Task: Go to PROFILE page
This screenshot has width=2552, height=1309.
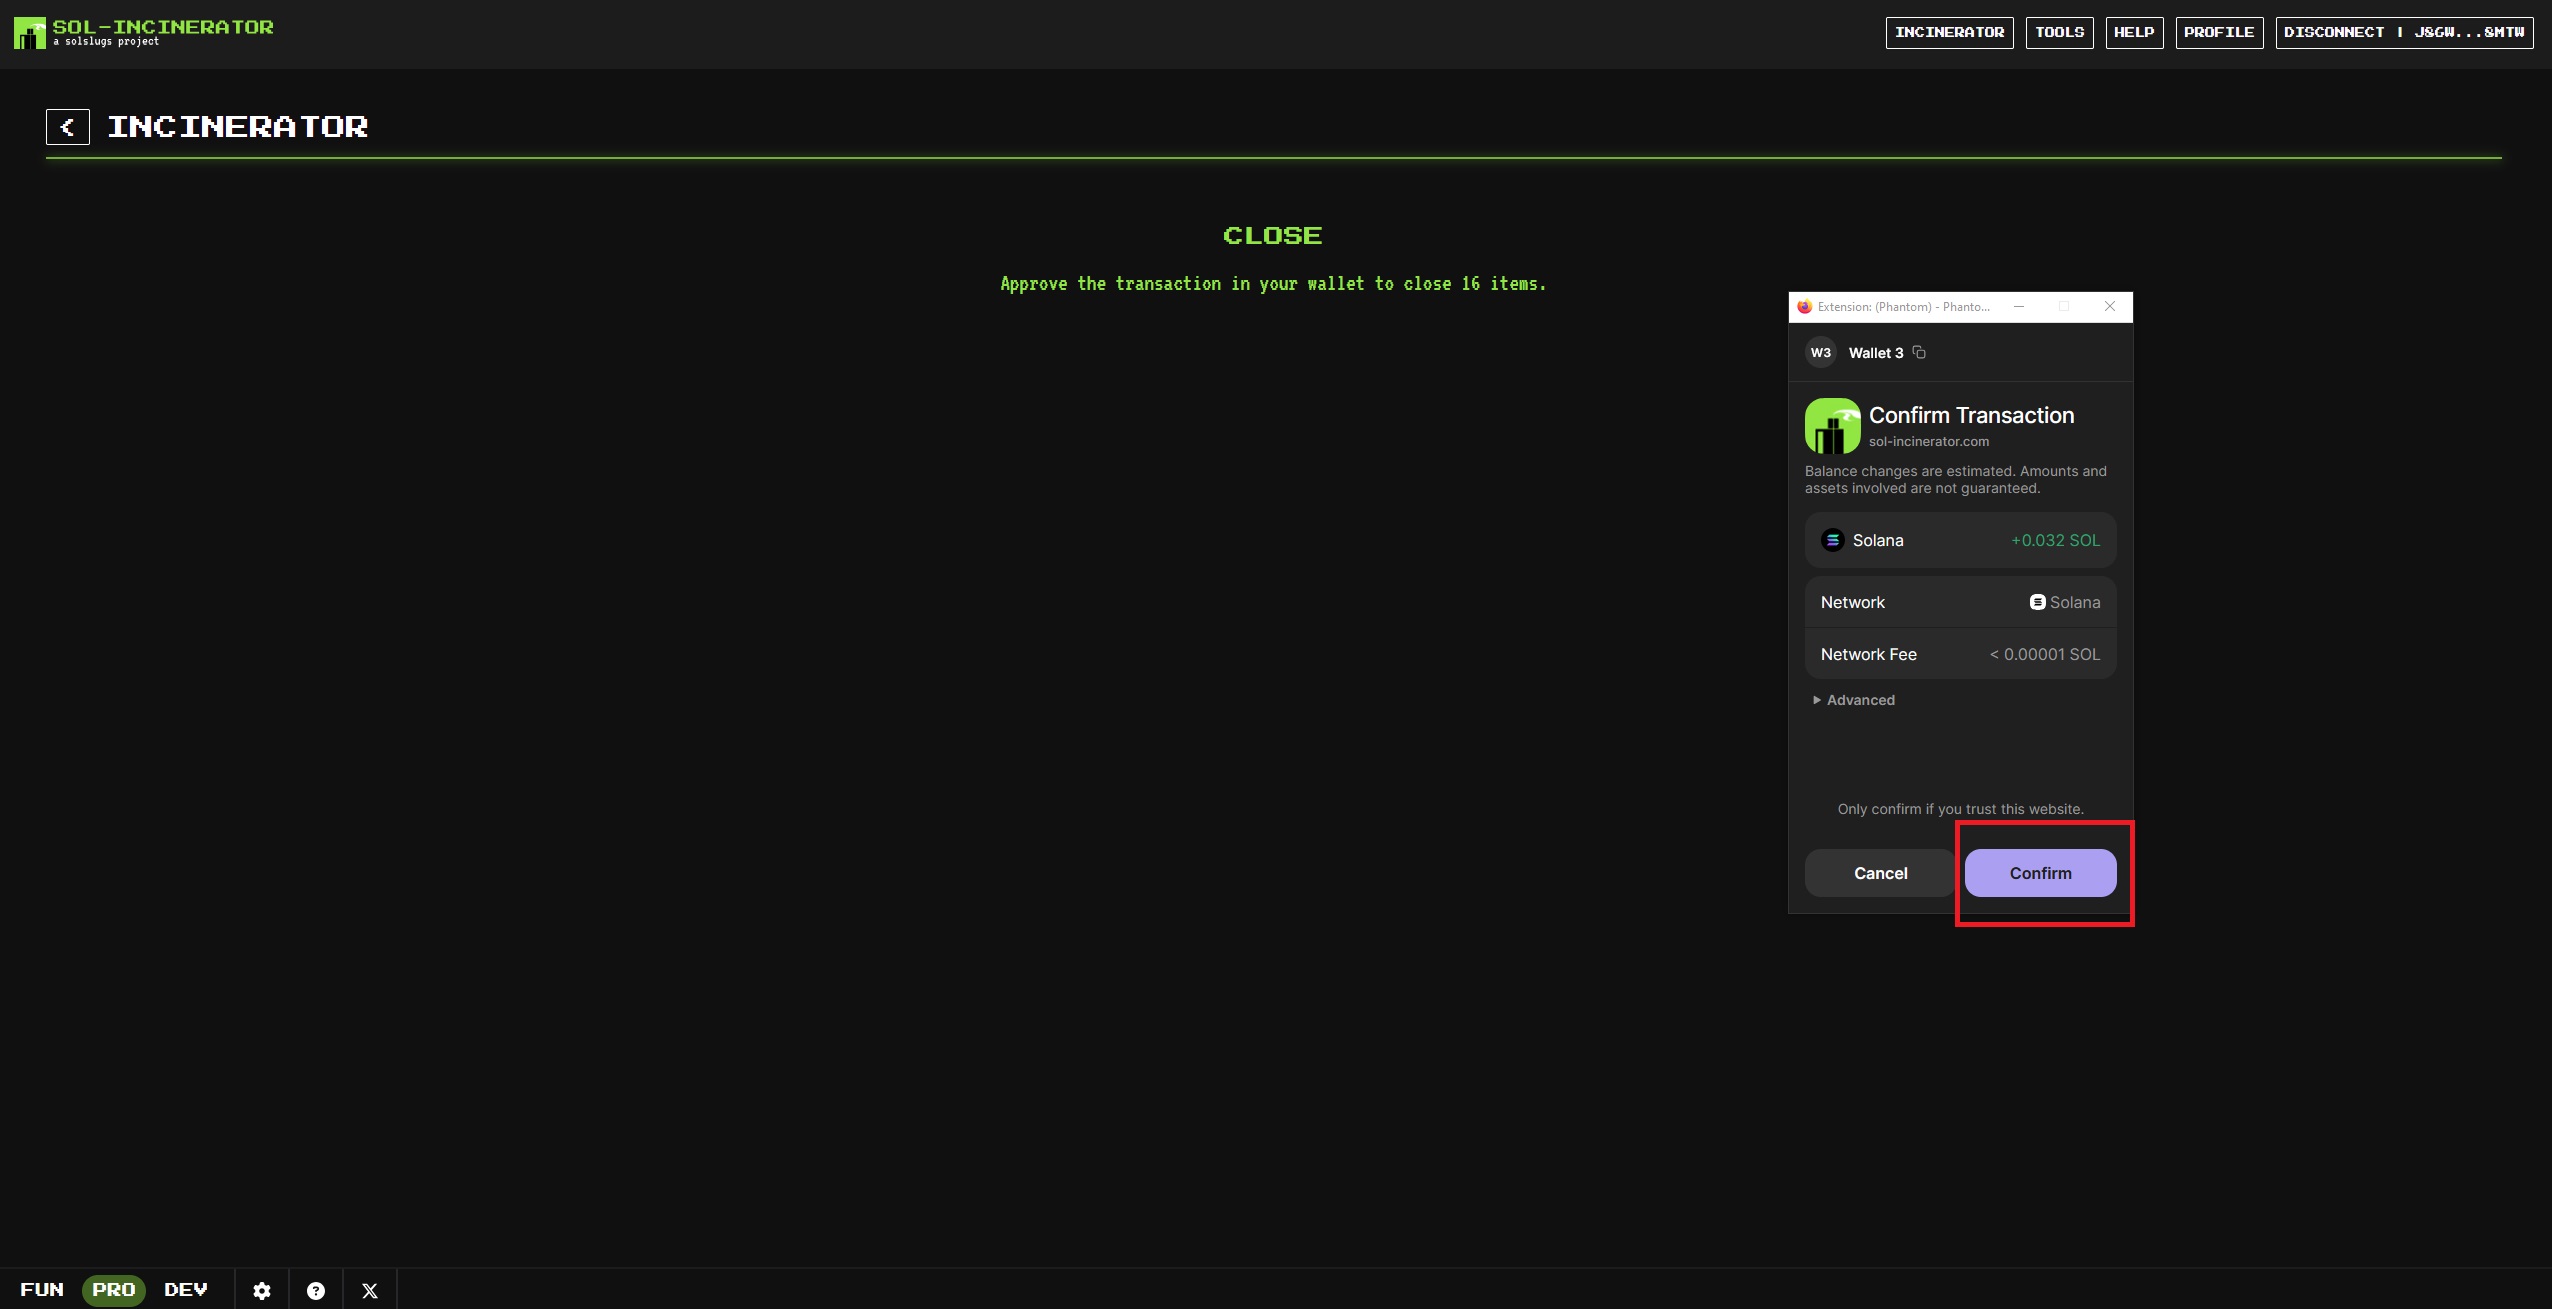Action: click(x=2219, y=32)
